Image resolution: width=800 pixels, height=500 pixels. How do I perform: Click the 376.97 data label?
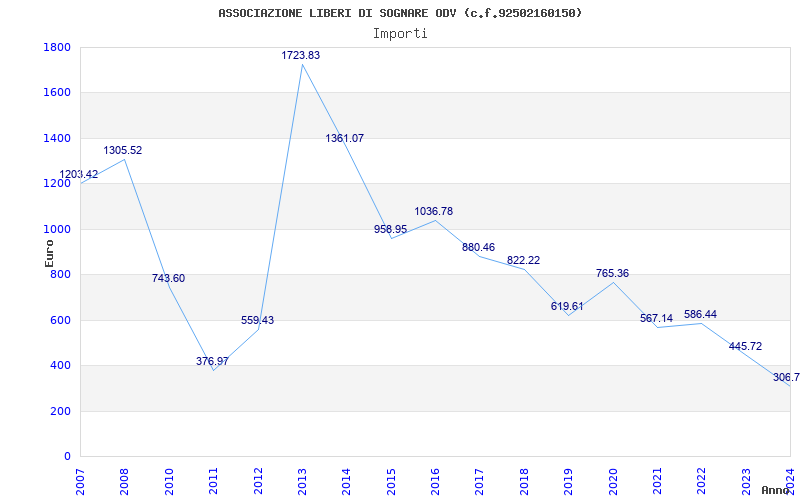[212, 361]
